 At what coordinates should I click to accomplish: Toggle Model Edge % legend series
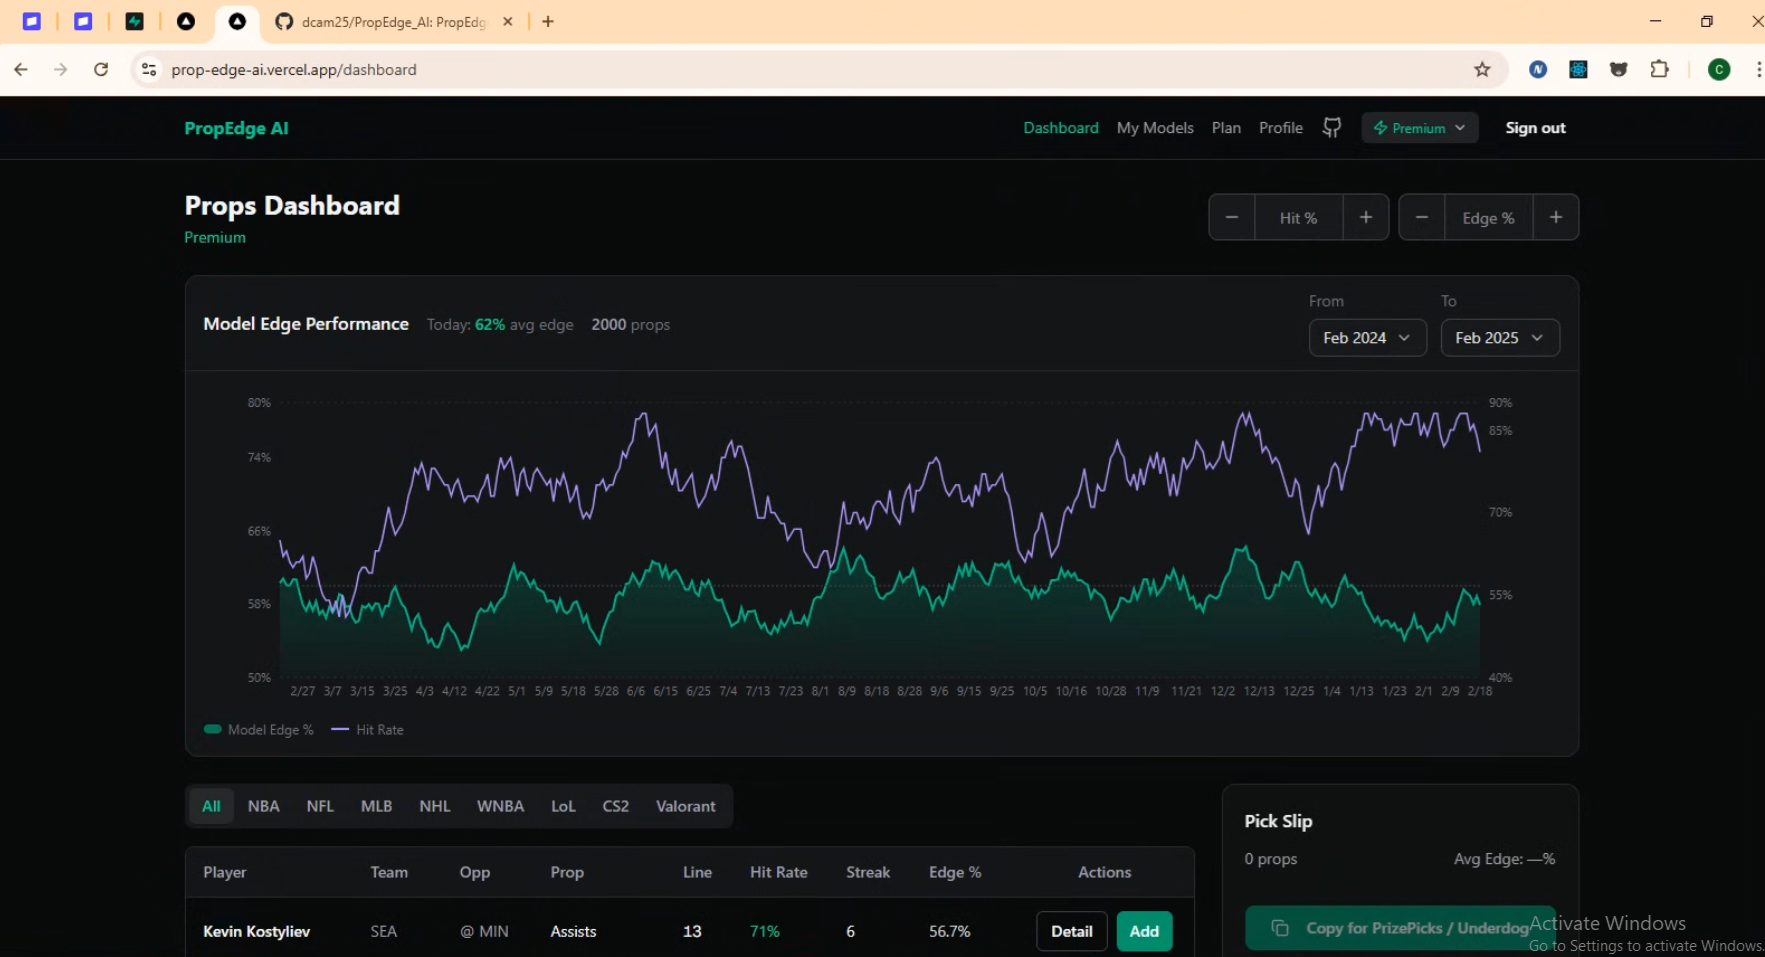coord(259,730)
